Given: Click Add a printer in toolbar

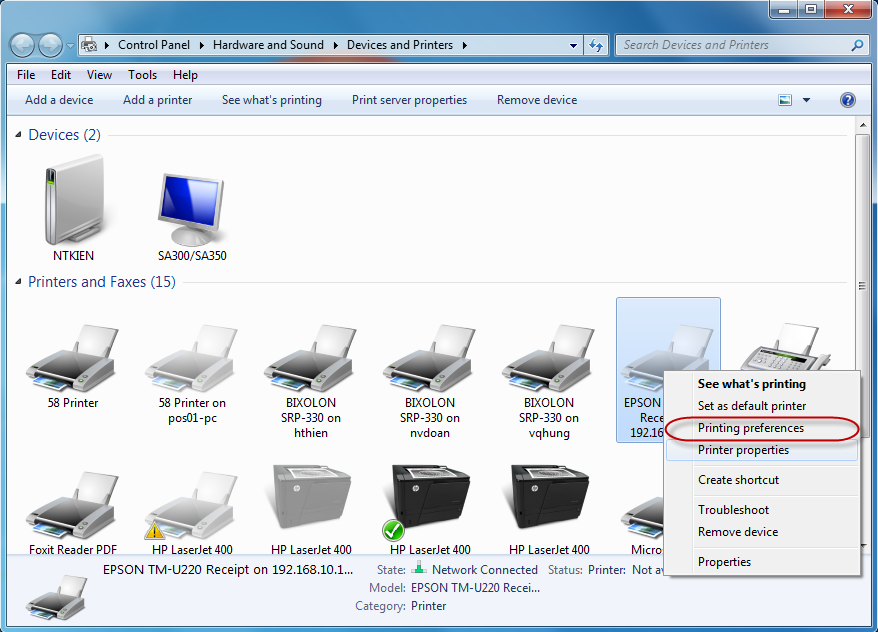Looking at the screenshot, I should (x=157, y=100).
